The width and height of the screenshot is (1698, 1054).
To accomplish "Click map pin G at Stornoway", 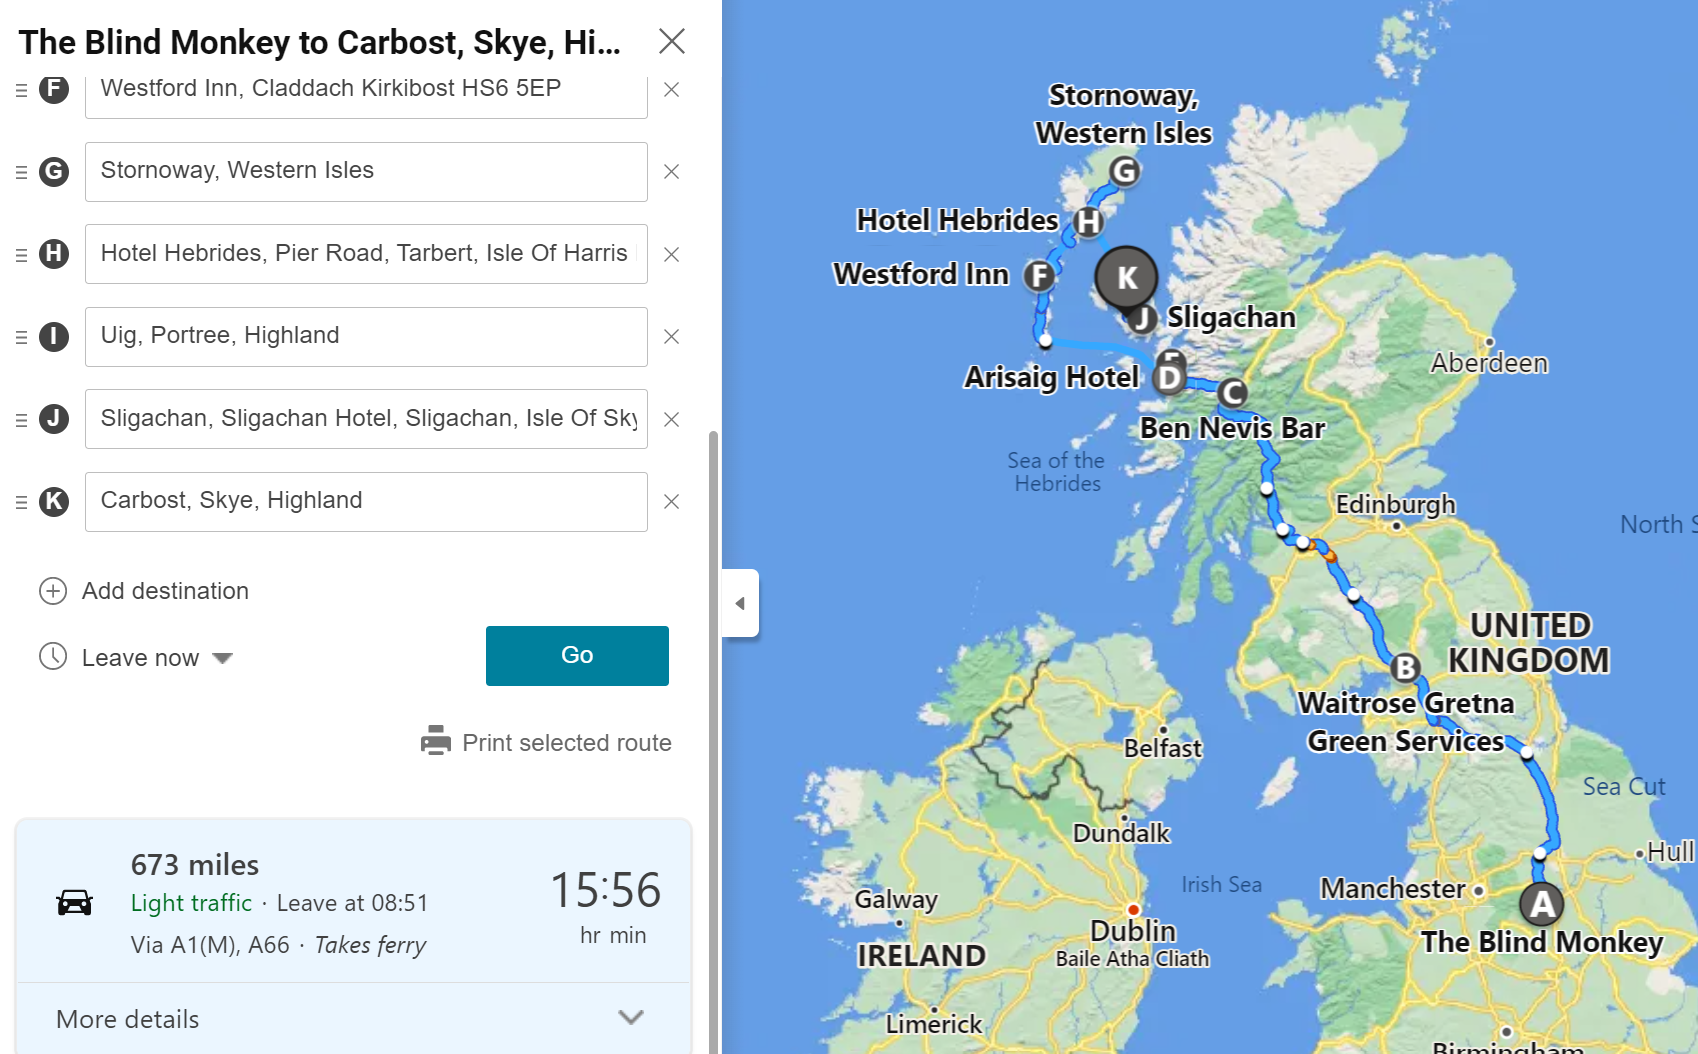I will [1125, 171].
